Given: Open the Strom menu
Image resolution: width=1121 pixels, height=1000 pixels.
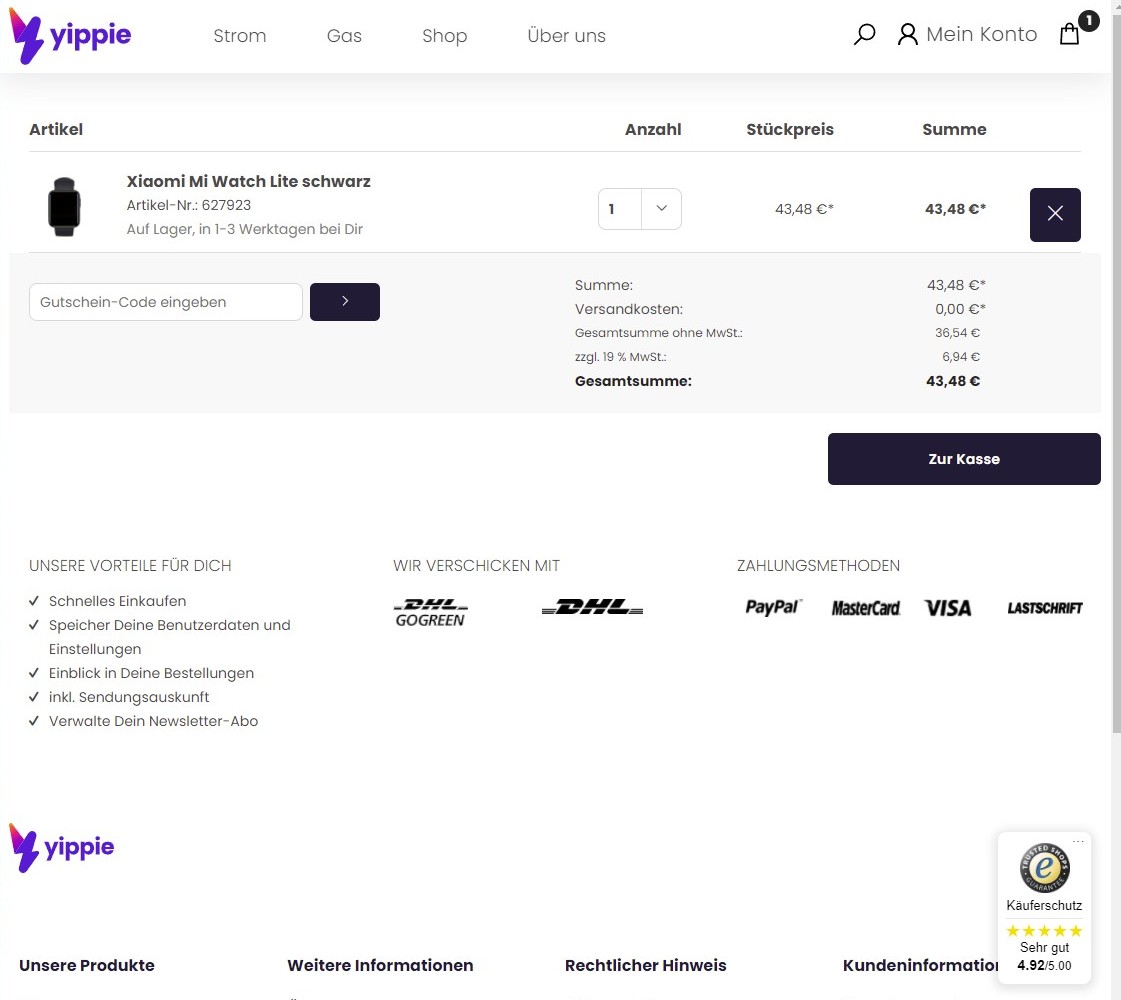Looking at the screenshot, I should tap(239, 36).
